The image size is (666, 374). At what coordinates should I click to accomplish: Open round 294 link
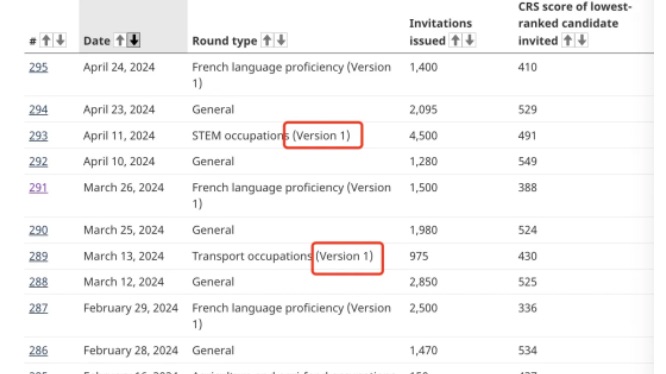(38, 110)
